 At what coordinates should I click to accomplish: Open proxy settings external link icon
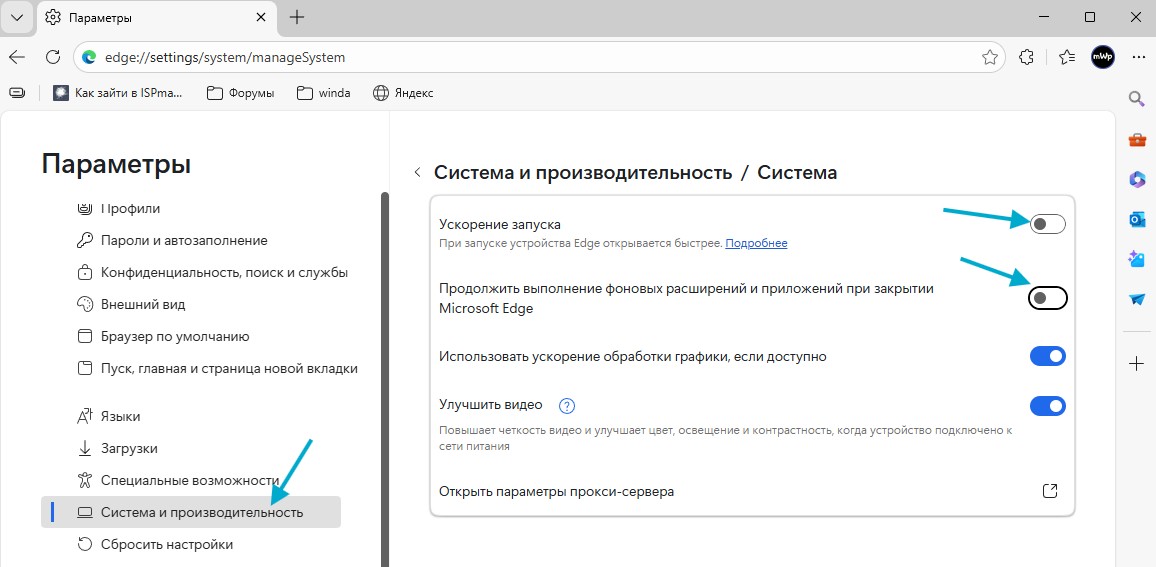(1051, 491)
